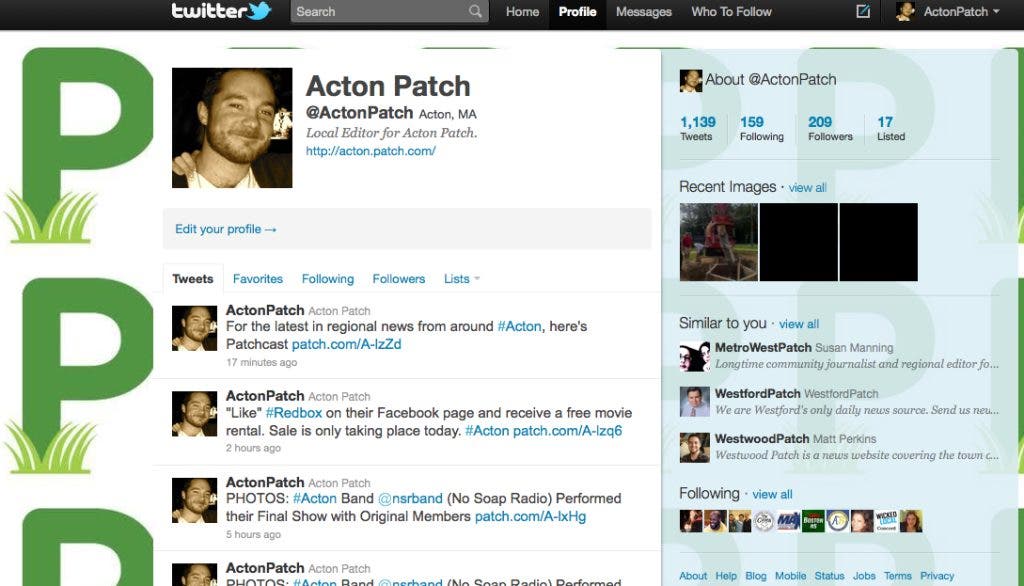Go to the Home menu item

pos(522,12)
